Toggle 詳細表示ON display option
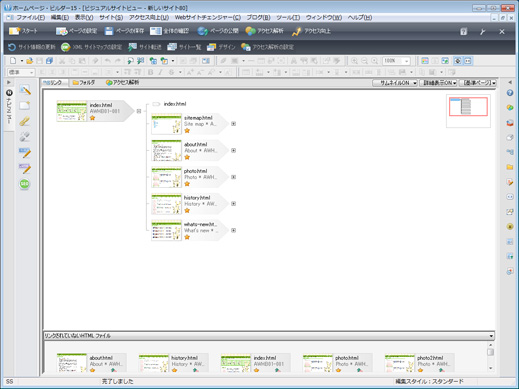The height and width of the screenshot is (389, 519). coord(438,83)
